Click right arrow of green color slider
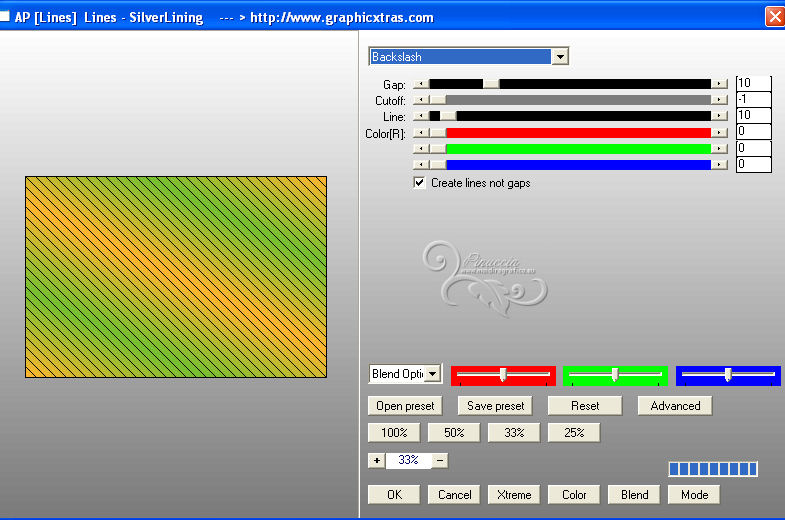The height and width of the screenshot is (520, 785). coord(719,148)
